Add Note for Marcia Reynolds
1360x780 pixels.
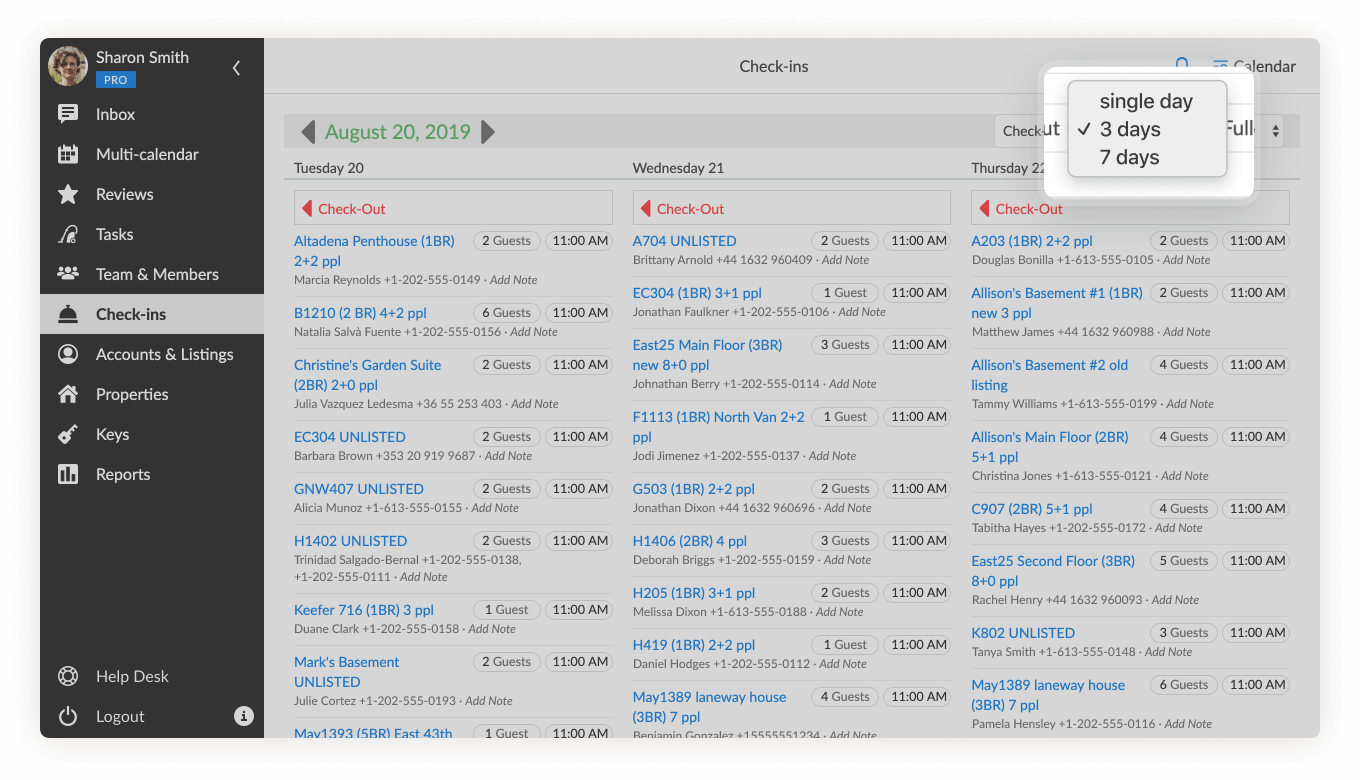[x=513, y=280]
